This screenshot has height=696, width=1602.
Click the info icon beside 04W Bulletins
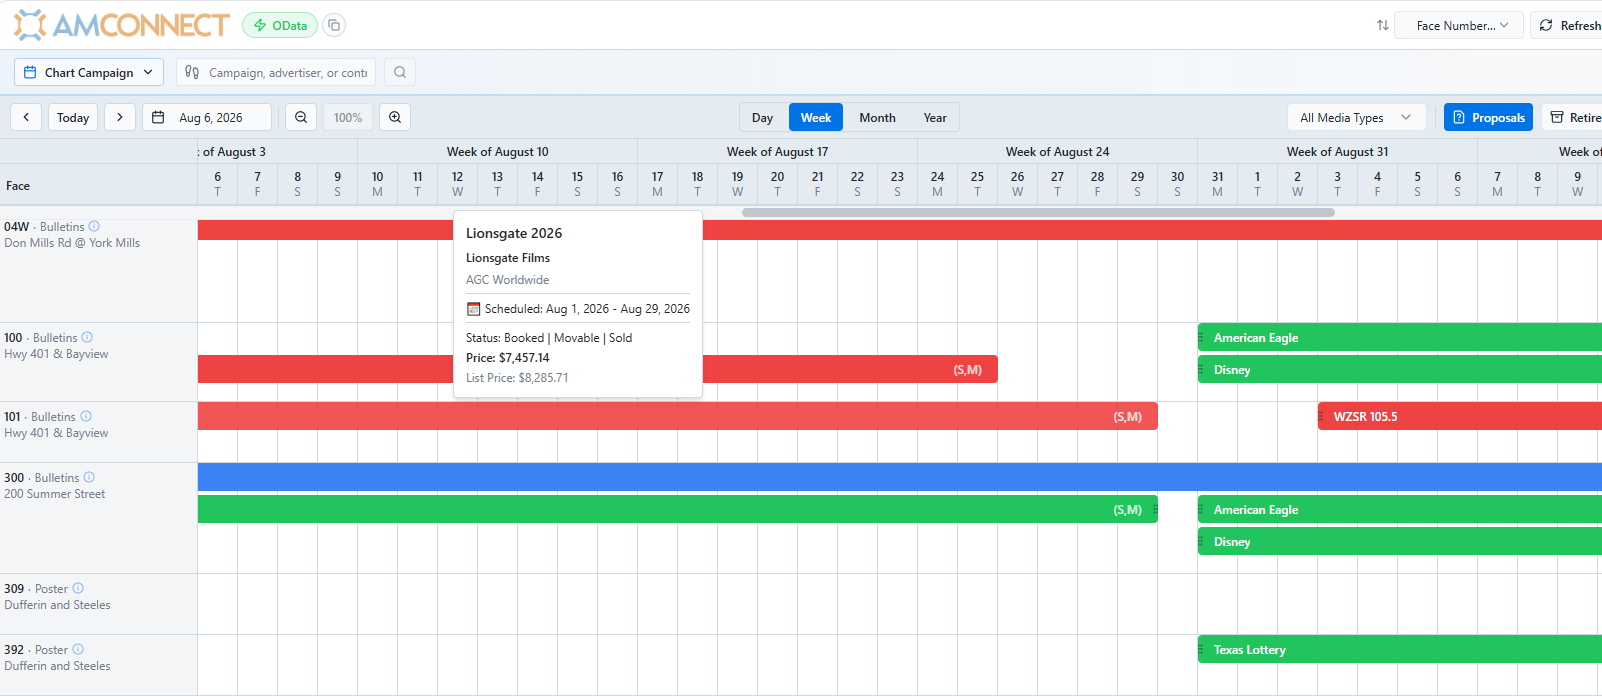(94, 226)
